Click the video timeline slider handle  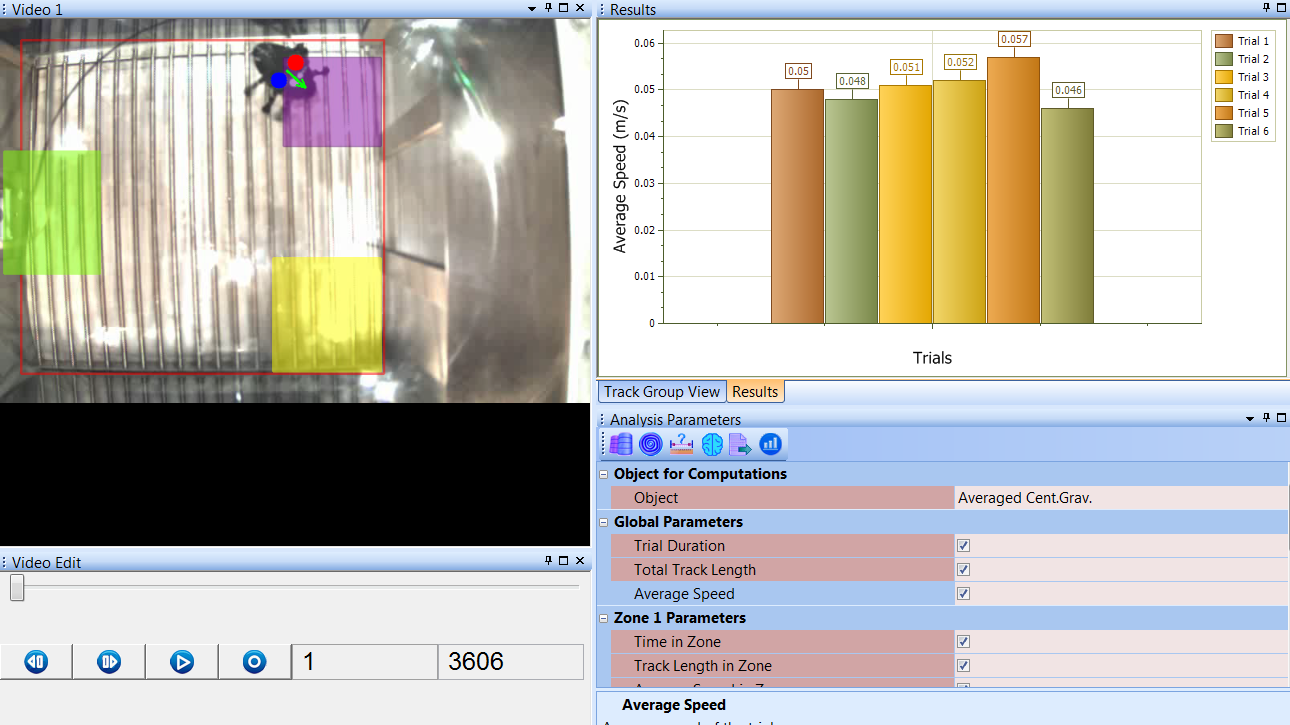coord(17,588)
